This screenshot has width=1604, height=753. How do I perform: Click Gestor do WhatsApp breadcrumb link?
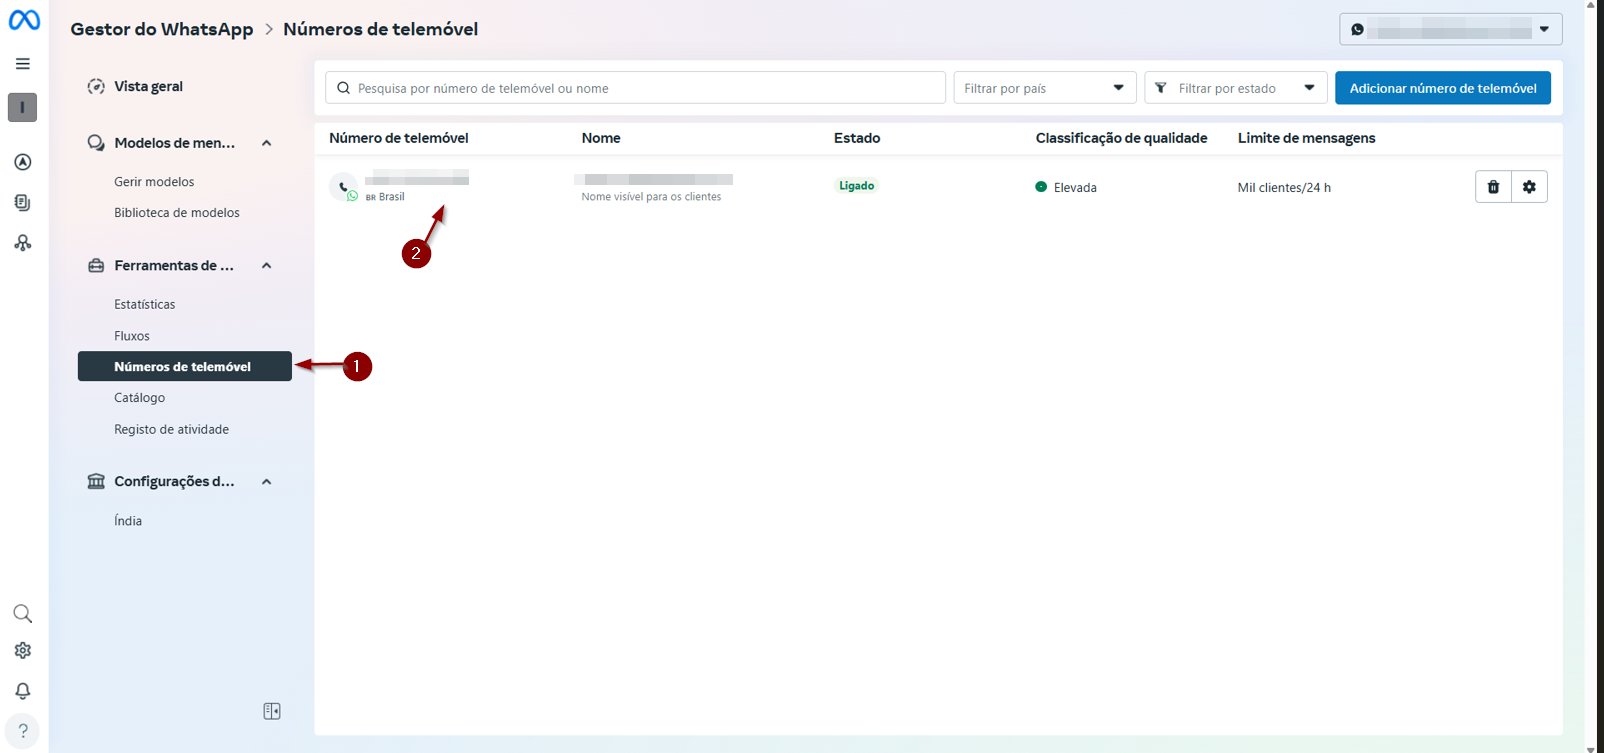(x=162, y=29)
